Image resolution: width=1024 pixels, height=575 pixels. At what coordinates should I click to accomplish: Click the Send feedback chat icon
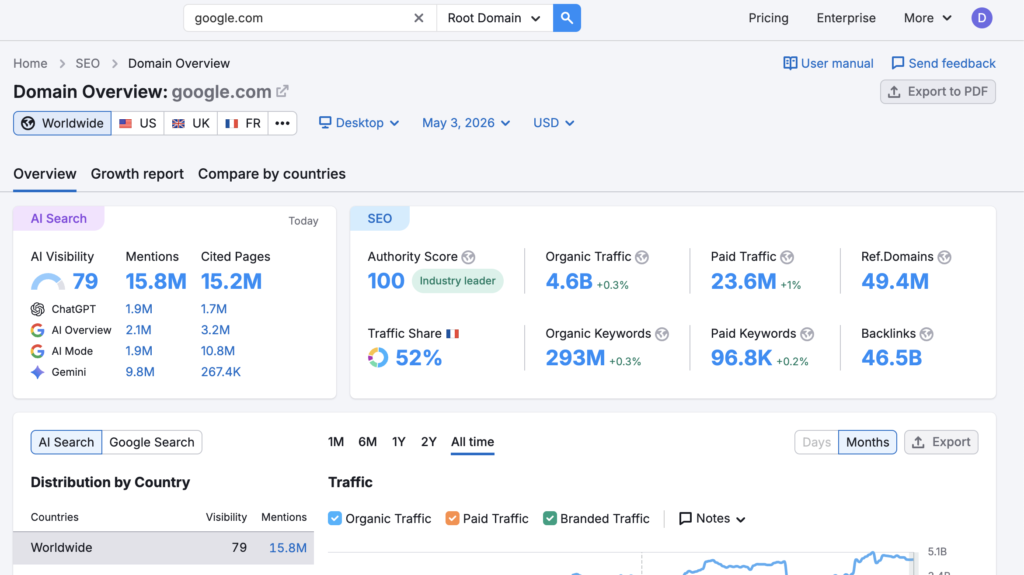coord(898,63)
